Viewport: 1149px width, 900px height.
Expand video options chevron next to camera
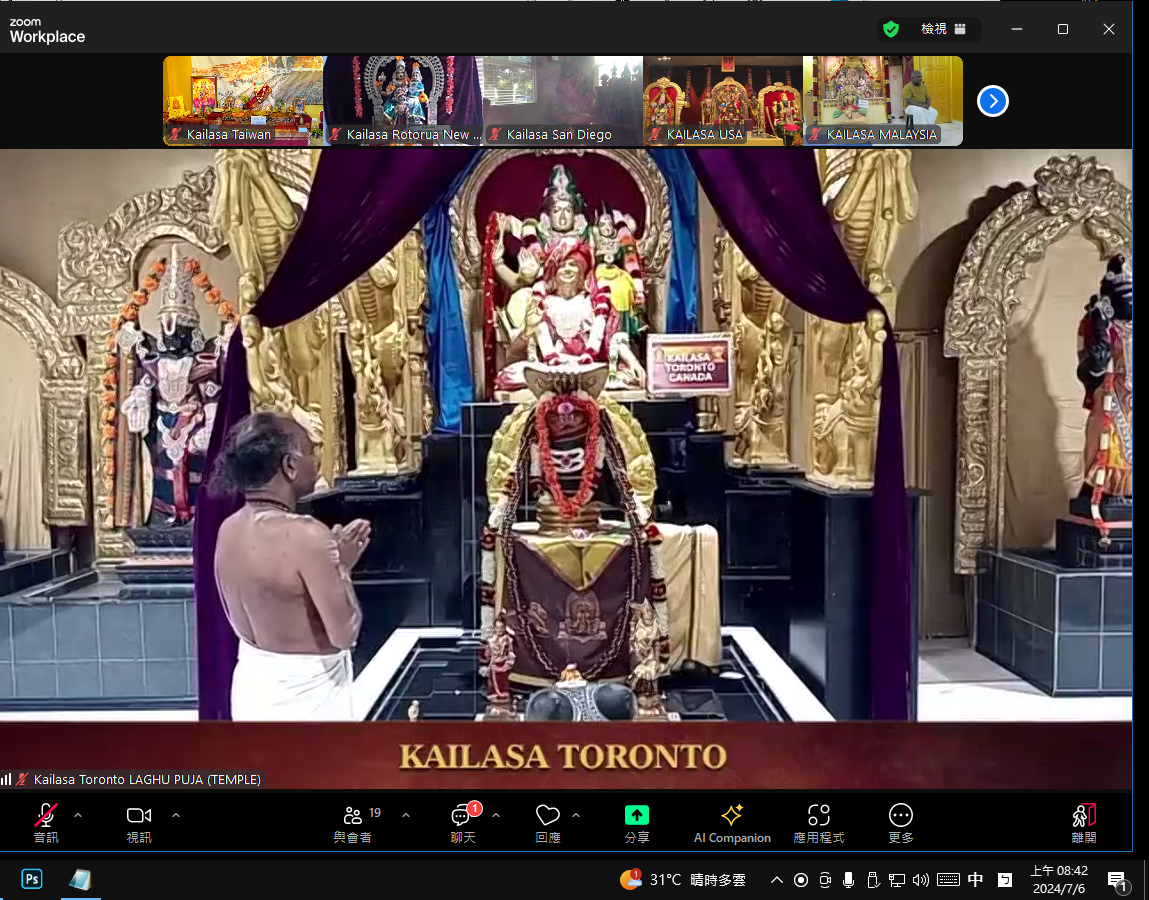point(176,815)
